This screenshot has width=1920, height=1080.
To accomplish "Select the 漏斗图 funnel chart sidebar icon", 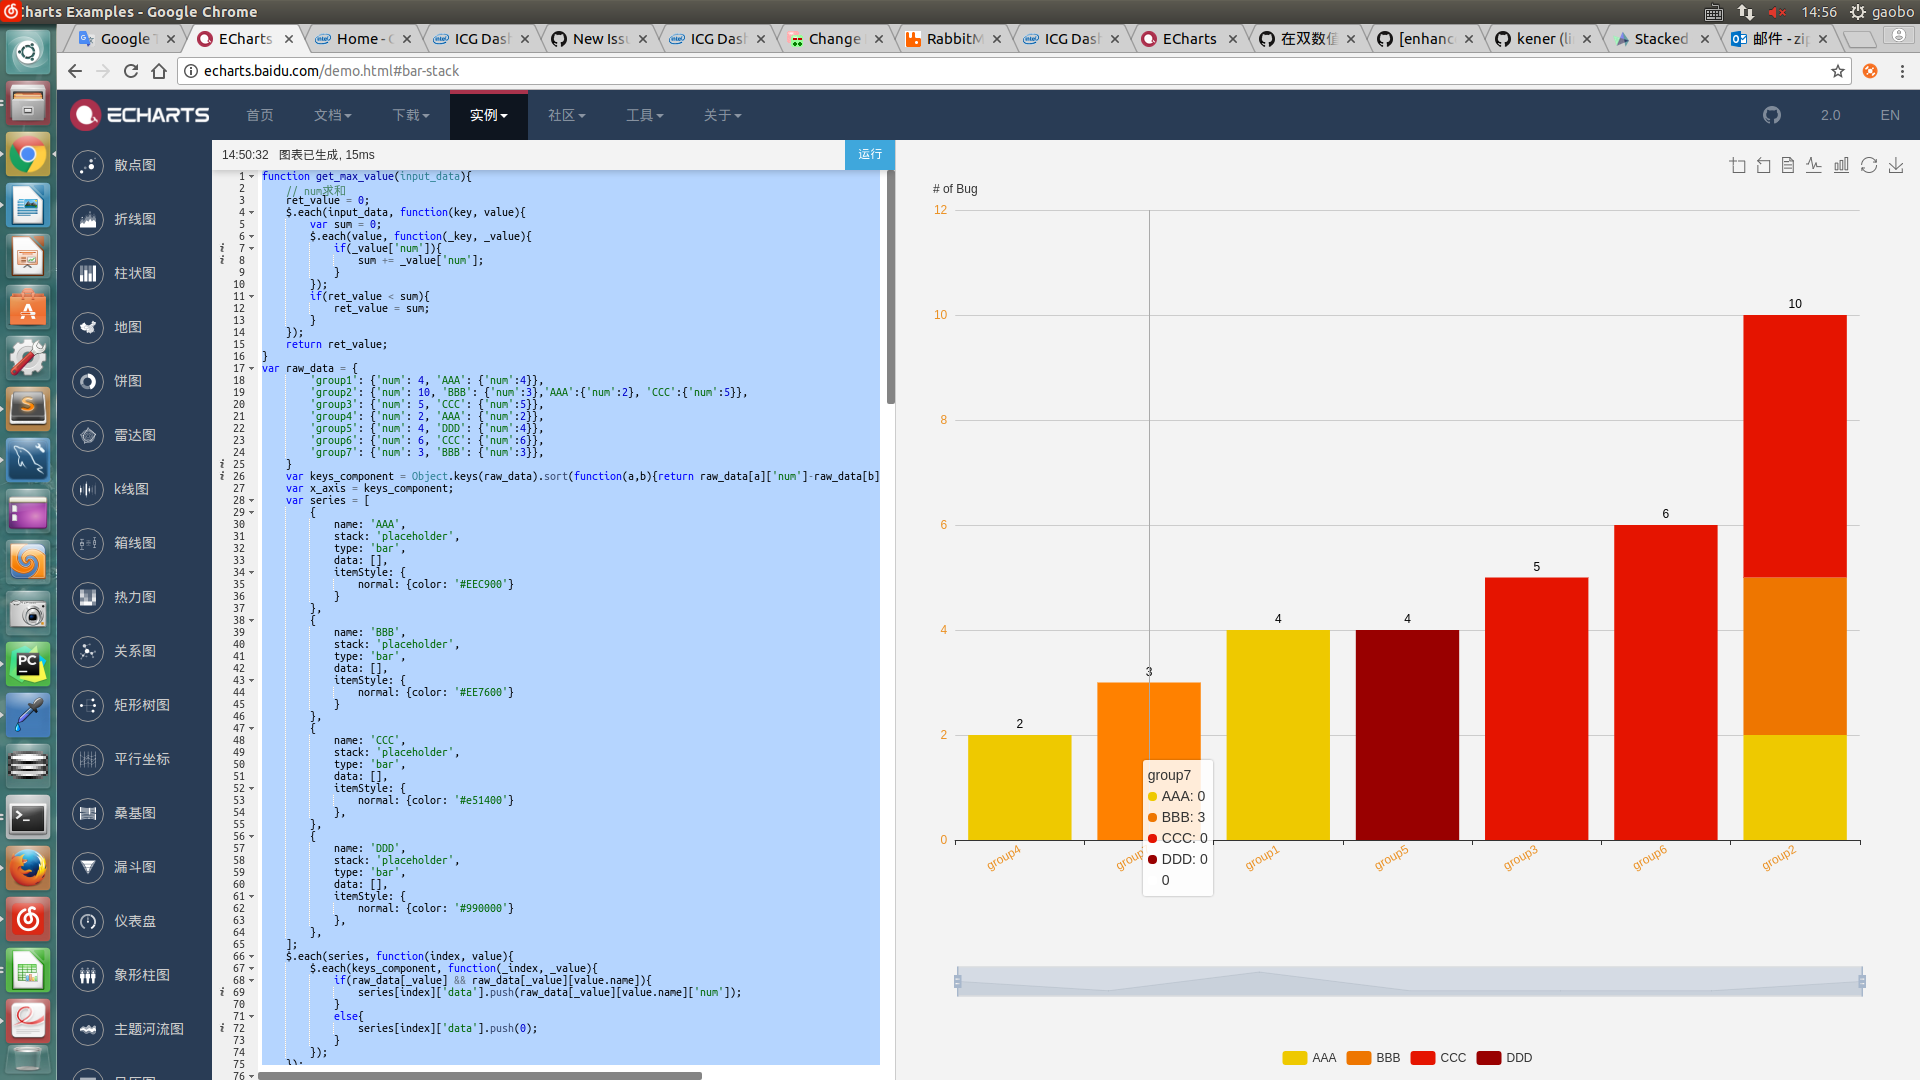I will tap(88, 867).
